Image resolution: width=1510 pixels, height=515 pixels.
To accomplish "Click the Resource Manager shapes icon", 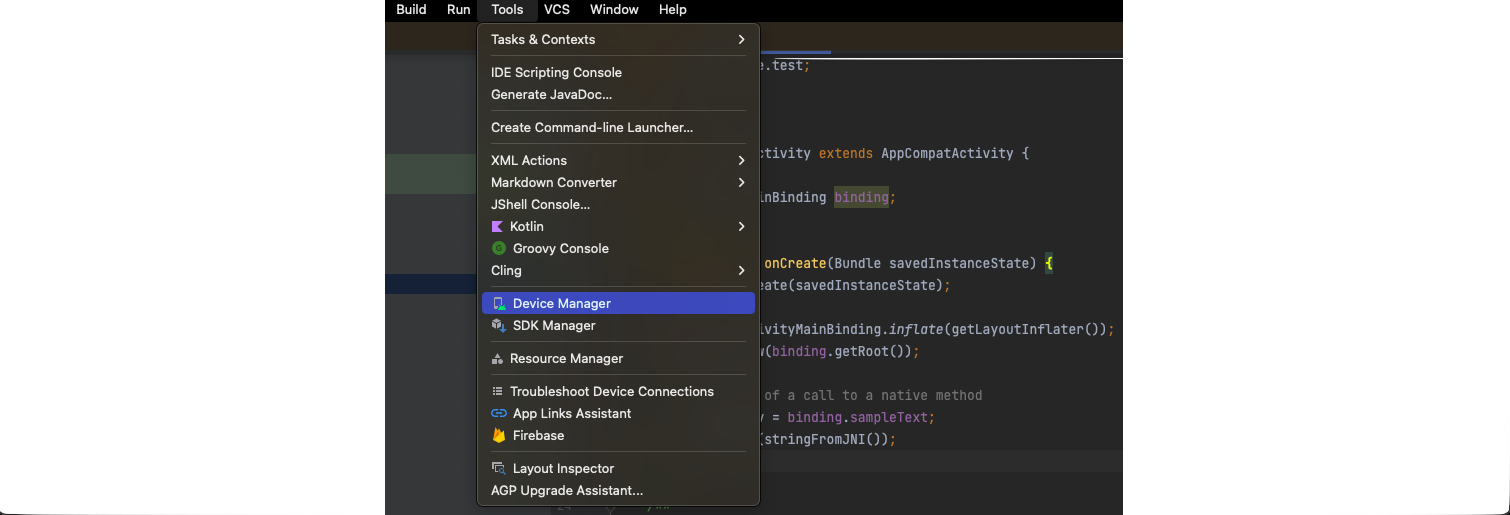I will [497, 358].
